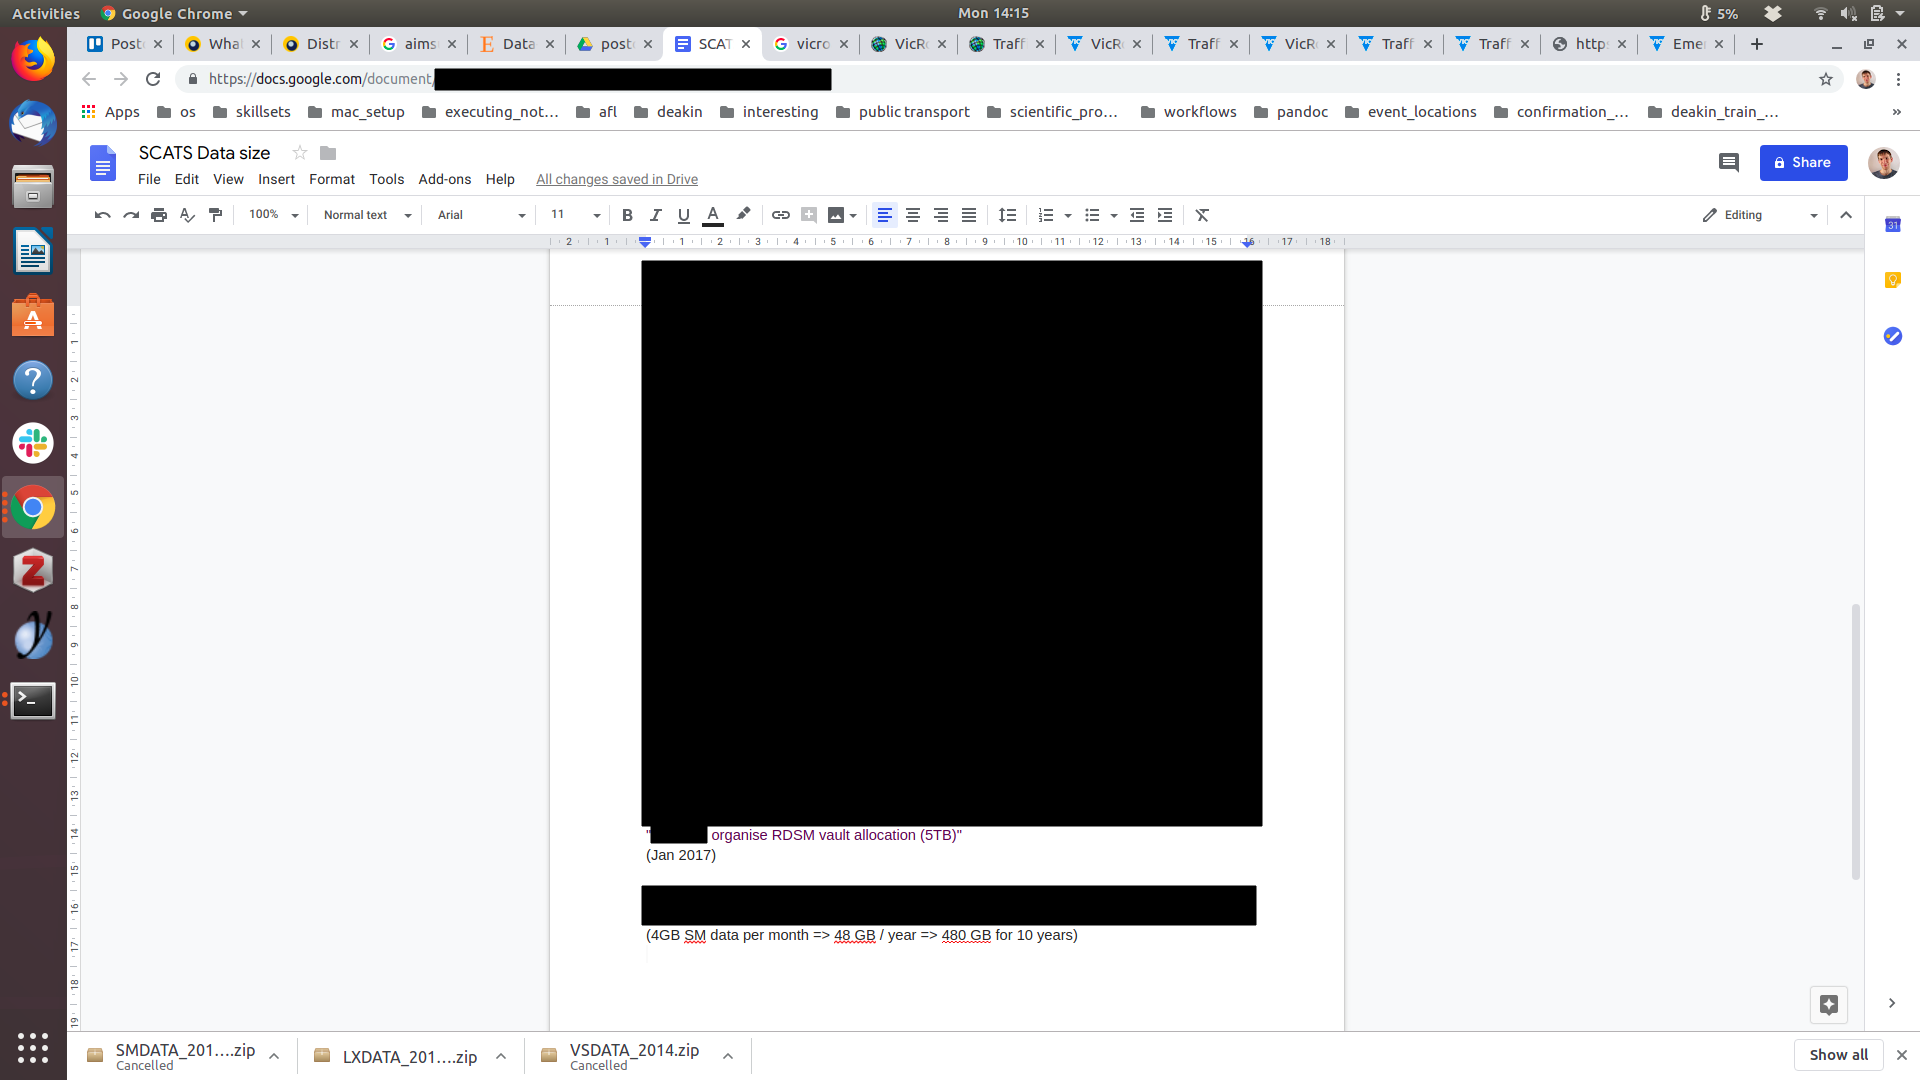
Task: Click the Paint format roller icon
Action: tap(215, 215)
